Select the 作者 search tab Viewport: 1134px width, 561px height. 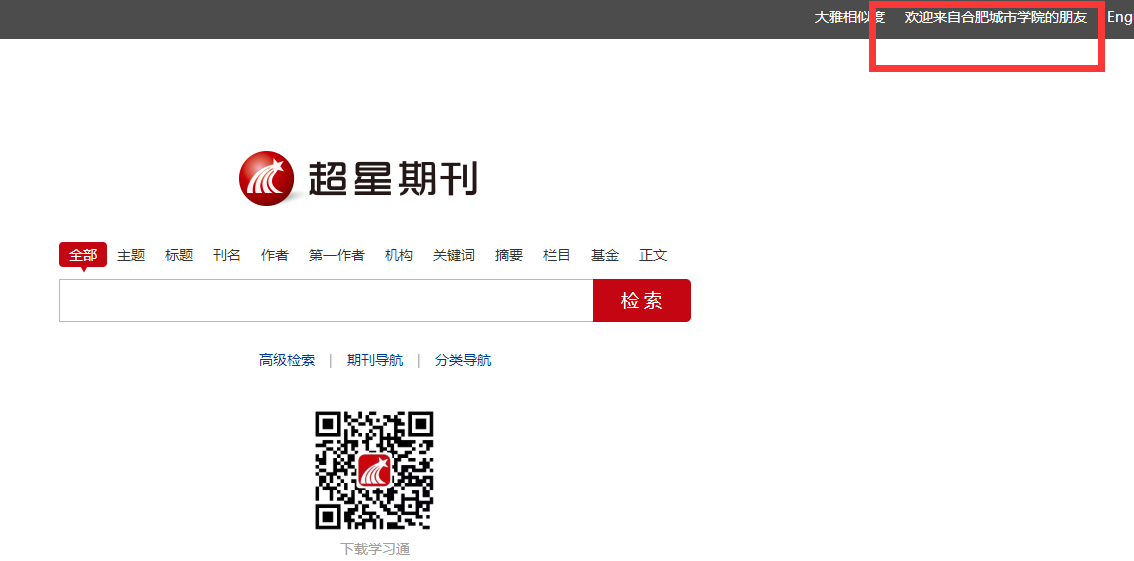[275, 254]
